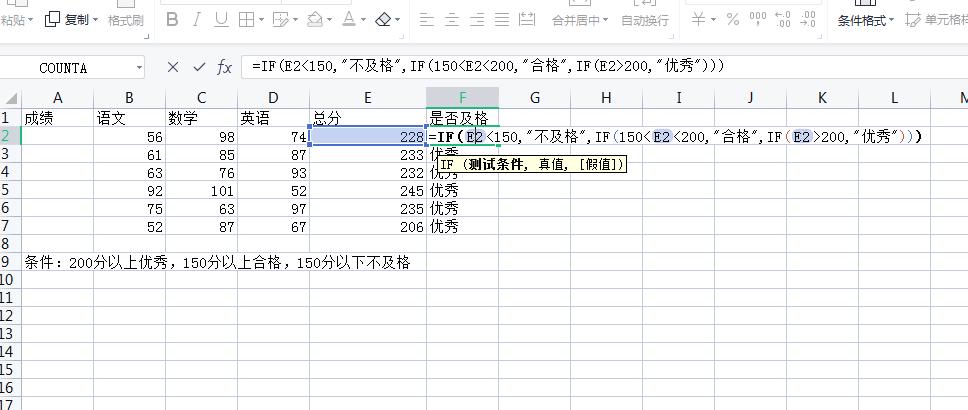Select column B header
This screenshot has width=968, height=410.
(x=129, y=98)
